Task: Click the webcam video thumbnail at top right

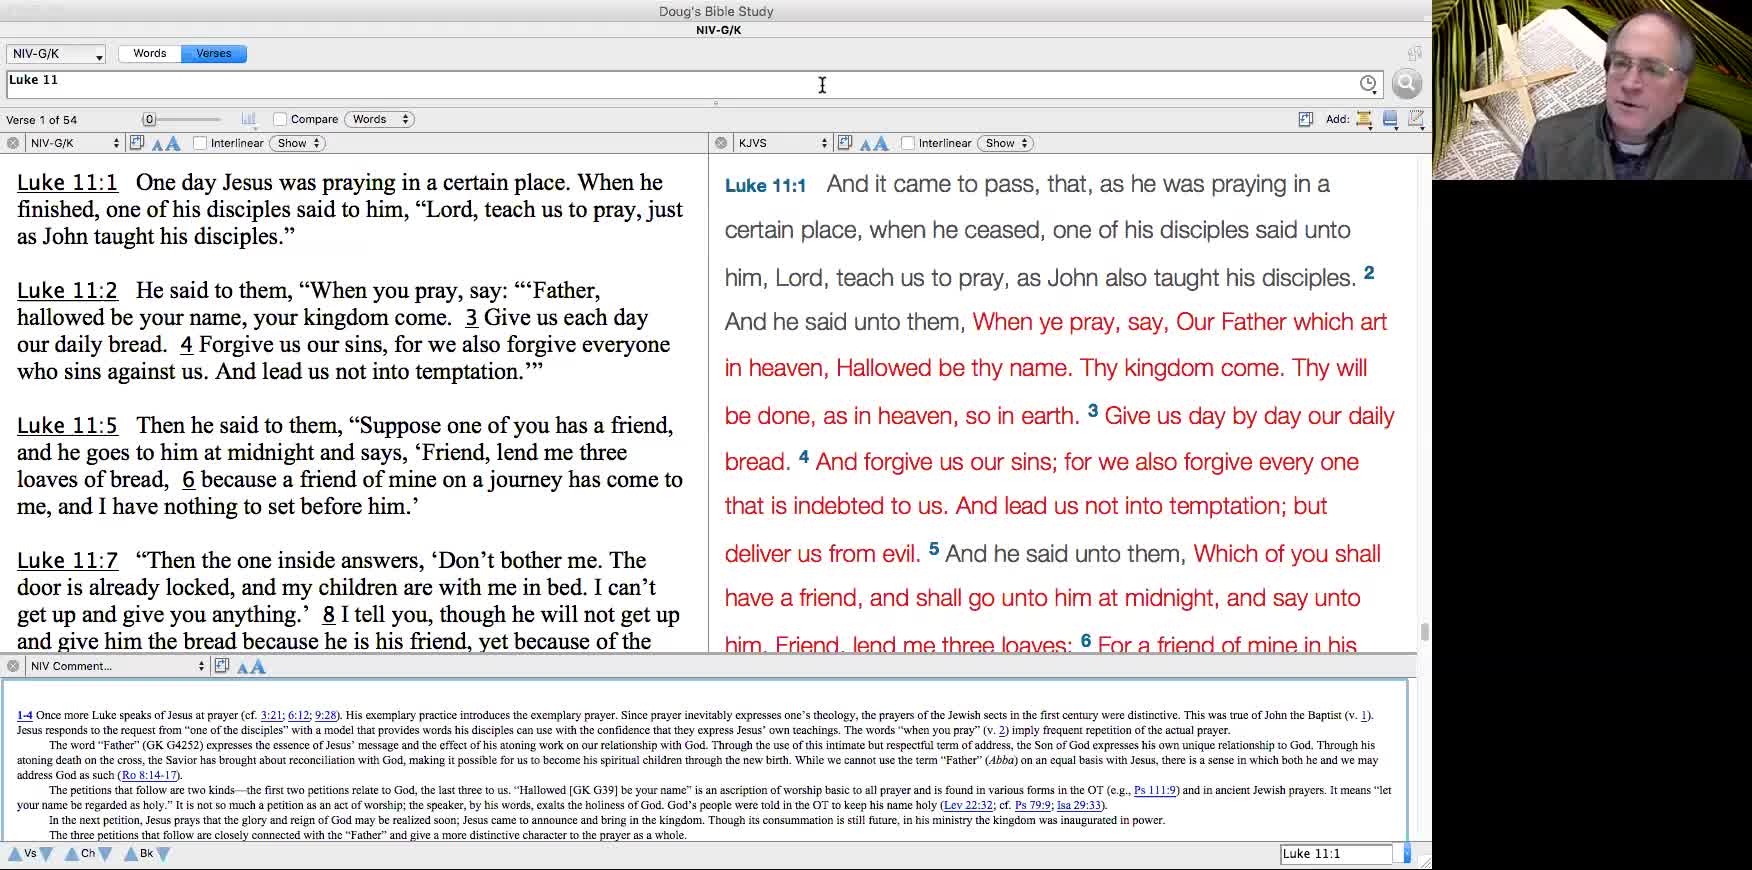Action: pyautogui.click(x=1592, y=90)
